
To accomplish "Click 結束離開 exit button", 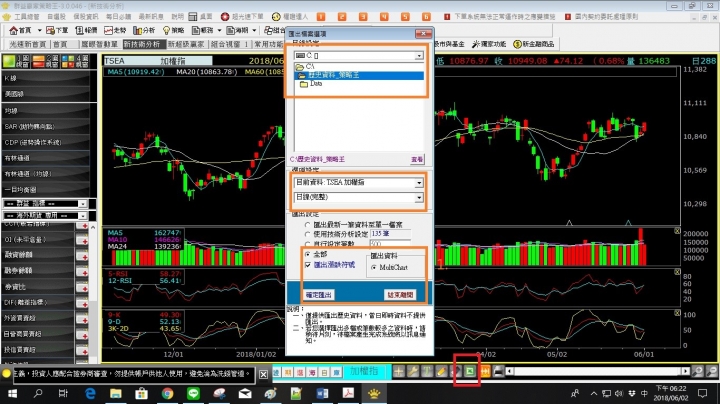I will point(400,295).
